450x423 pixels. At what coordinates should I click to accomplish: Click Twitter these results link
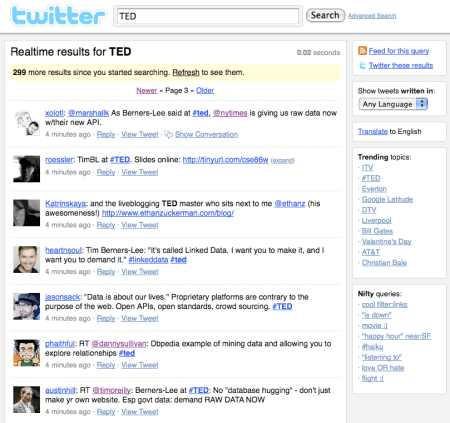pos(401,65)
